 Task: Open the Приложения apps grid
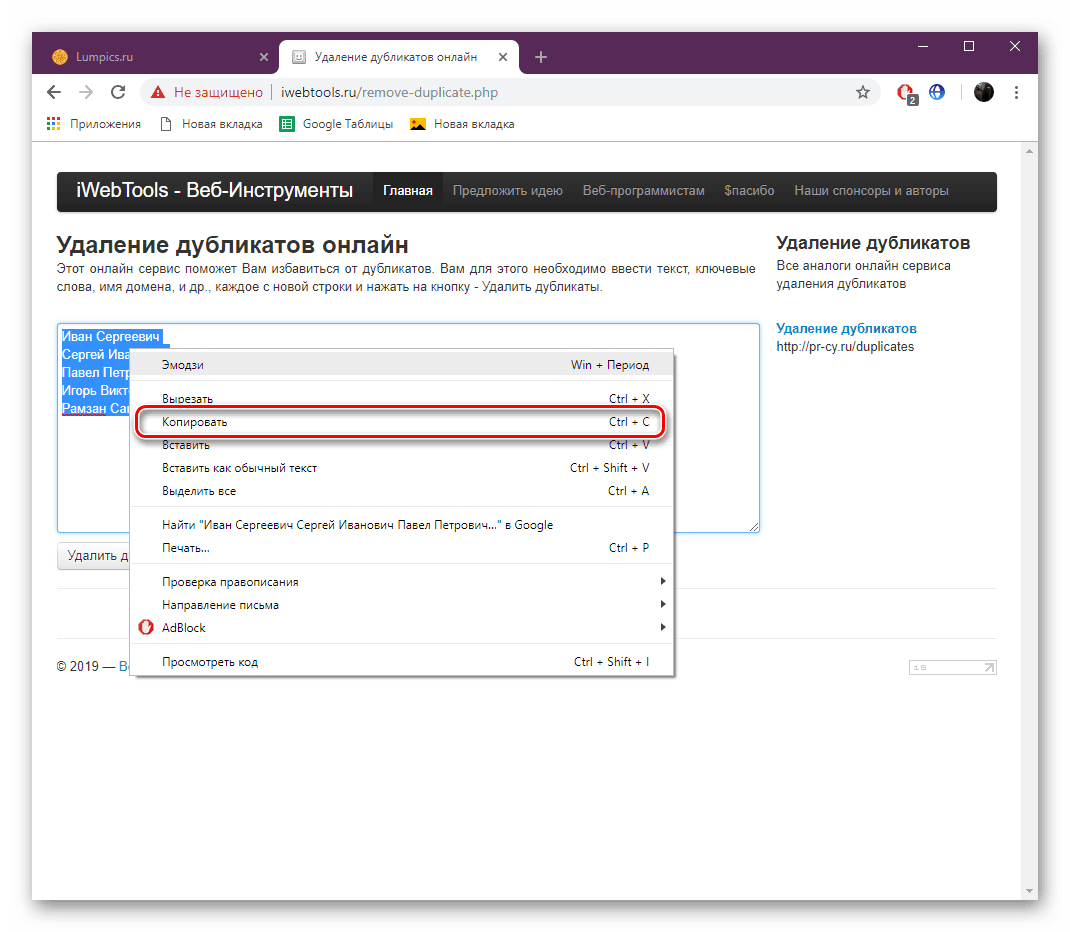(x=52, y=123)
